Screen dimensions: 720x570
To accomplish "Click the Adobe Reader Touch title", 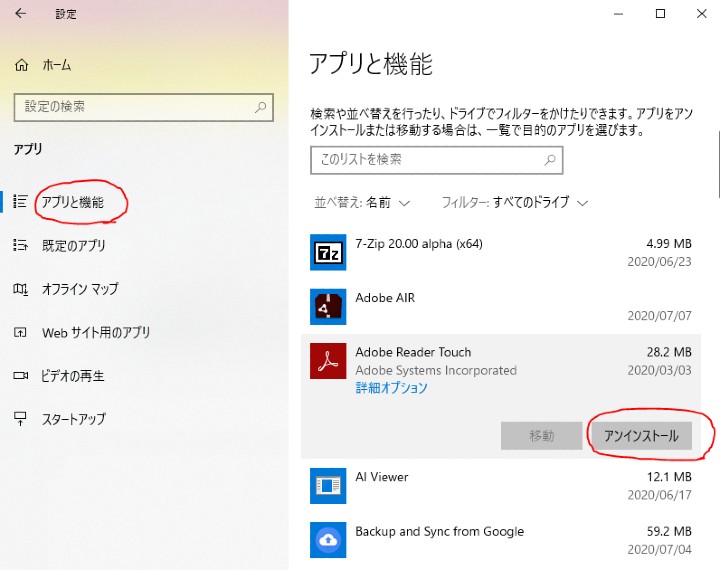I will pos(413,352).
